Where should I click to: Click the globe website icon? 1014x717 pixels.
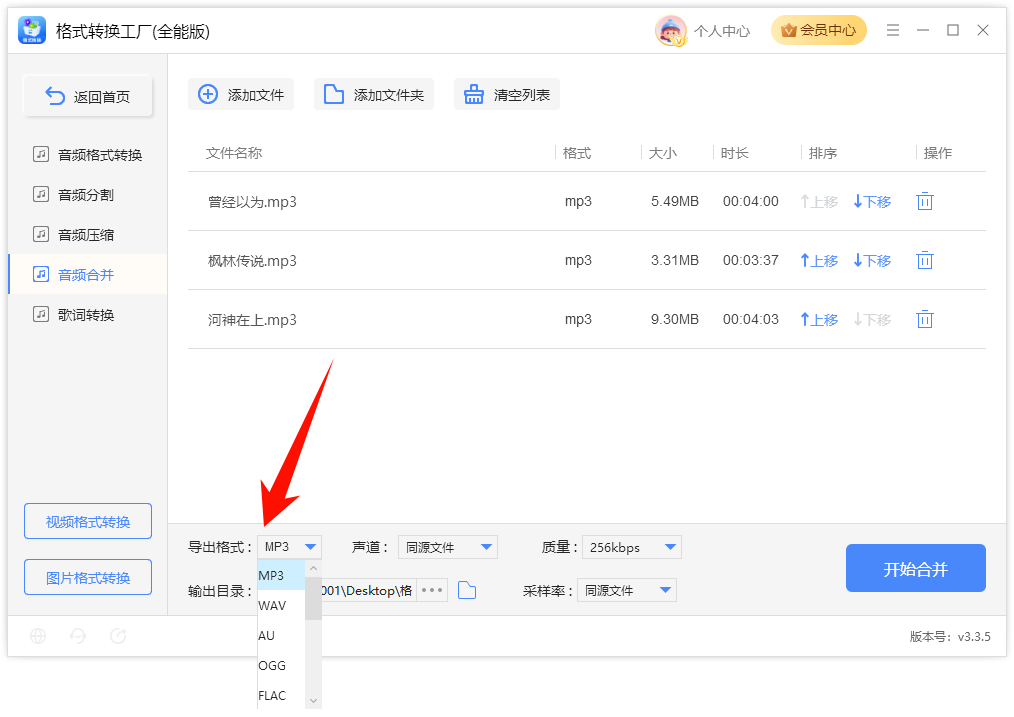pyautogui.click(x=38, y=636)
